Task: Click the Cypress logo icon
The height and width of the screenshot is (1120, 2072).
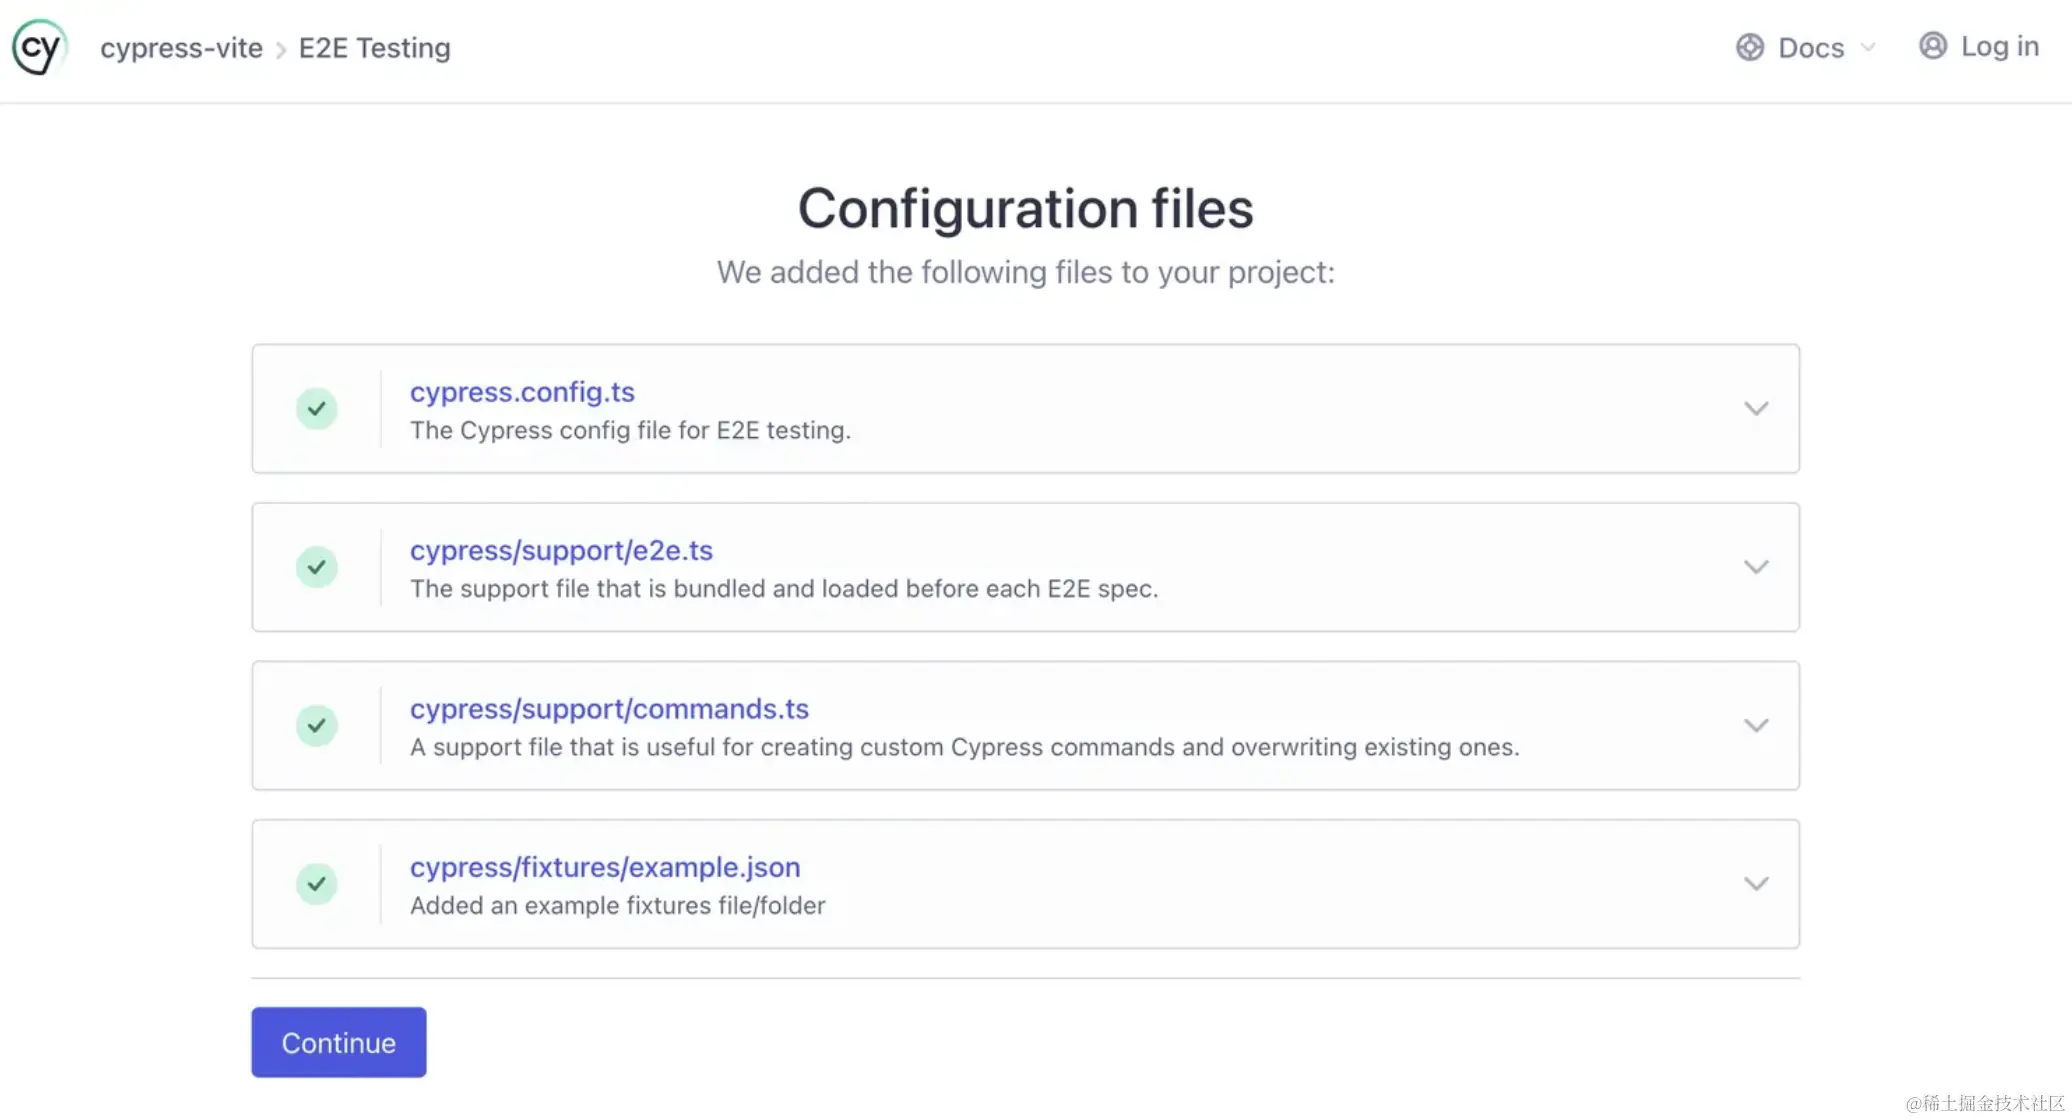Action: [x=40, y=47]
